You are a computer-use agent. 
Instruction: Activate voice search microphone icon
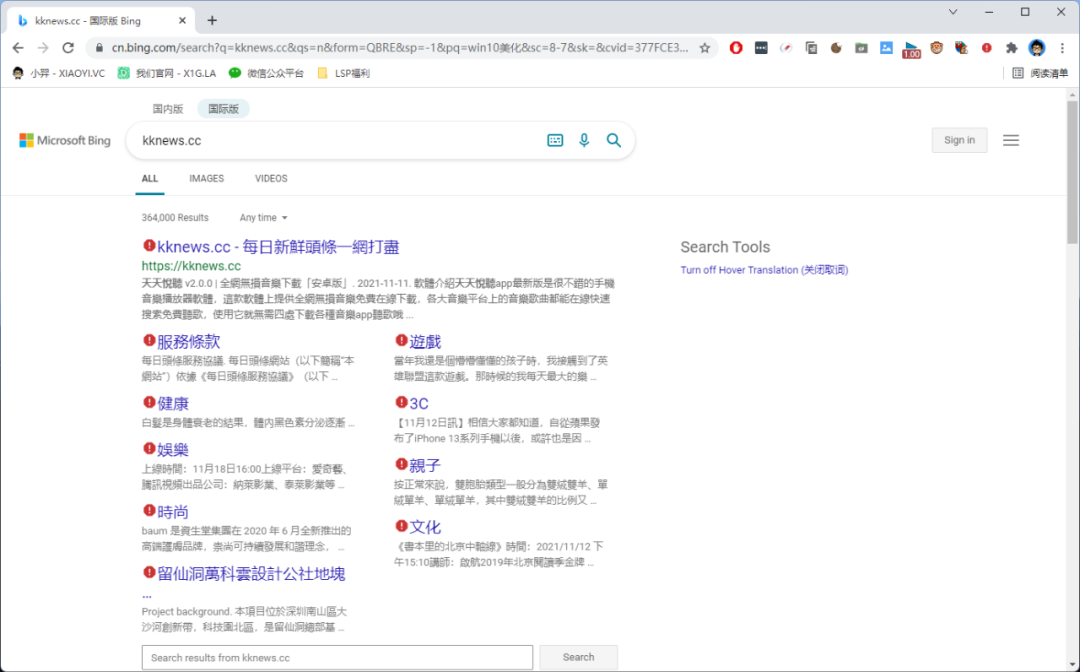click(x=584, y=141)
